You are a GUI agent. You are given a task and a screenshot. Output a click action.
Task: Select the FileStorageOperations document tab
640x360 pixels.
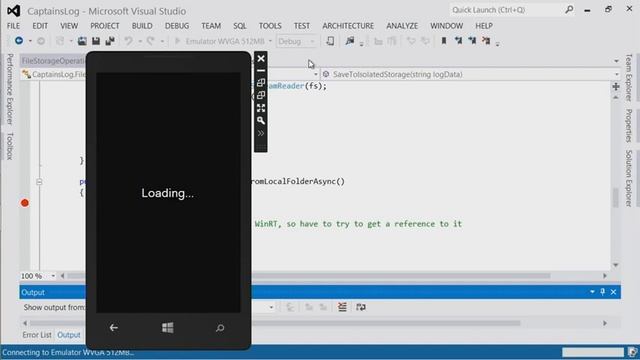pyautogui.click(x=53, y=61)
